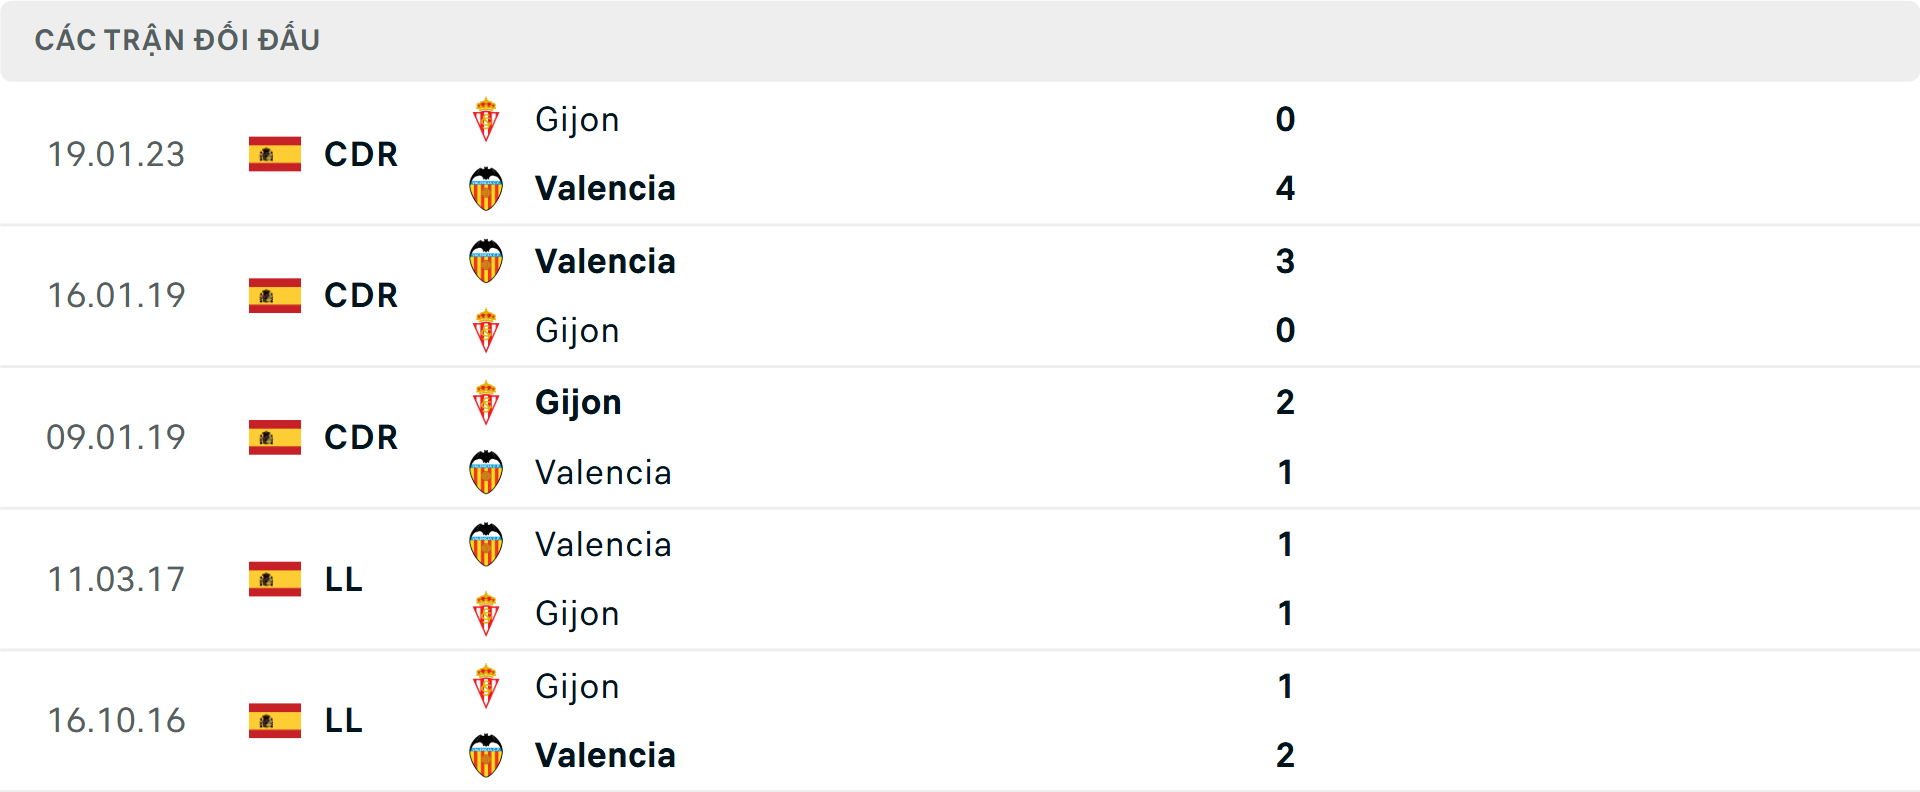
Task: Open the Valencia team page from the top match
Action: [605, 188]
